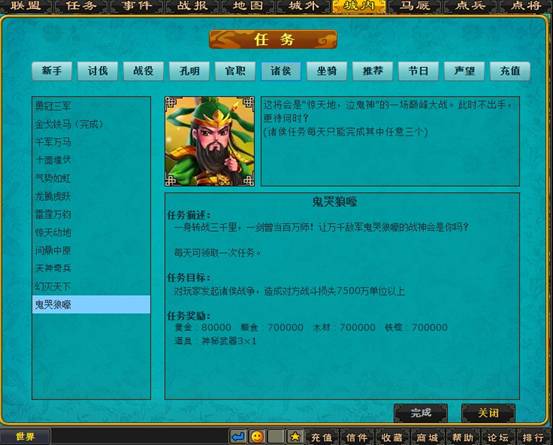
Task: Open the 马厩 stable menu
Action: 415,6
